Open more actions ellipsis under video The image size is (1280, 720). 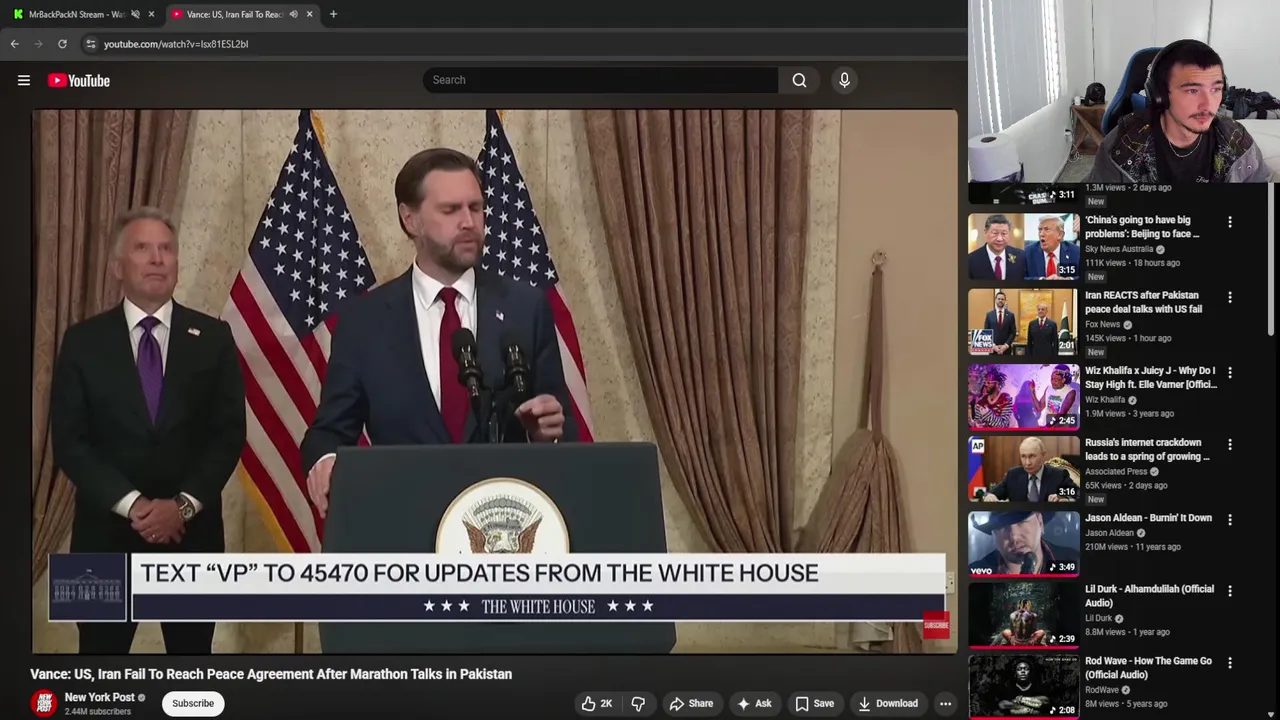pos(945,703)
